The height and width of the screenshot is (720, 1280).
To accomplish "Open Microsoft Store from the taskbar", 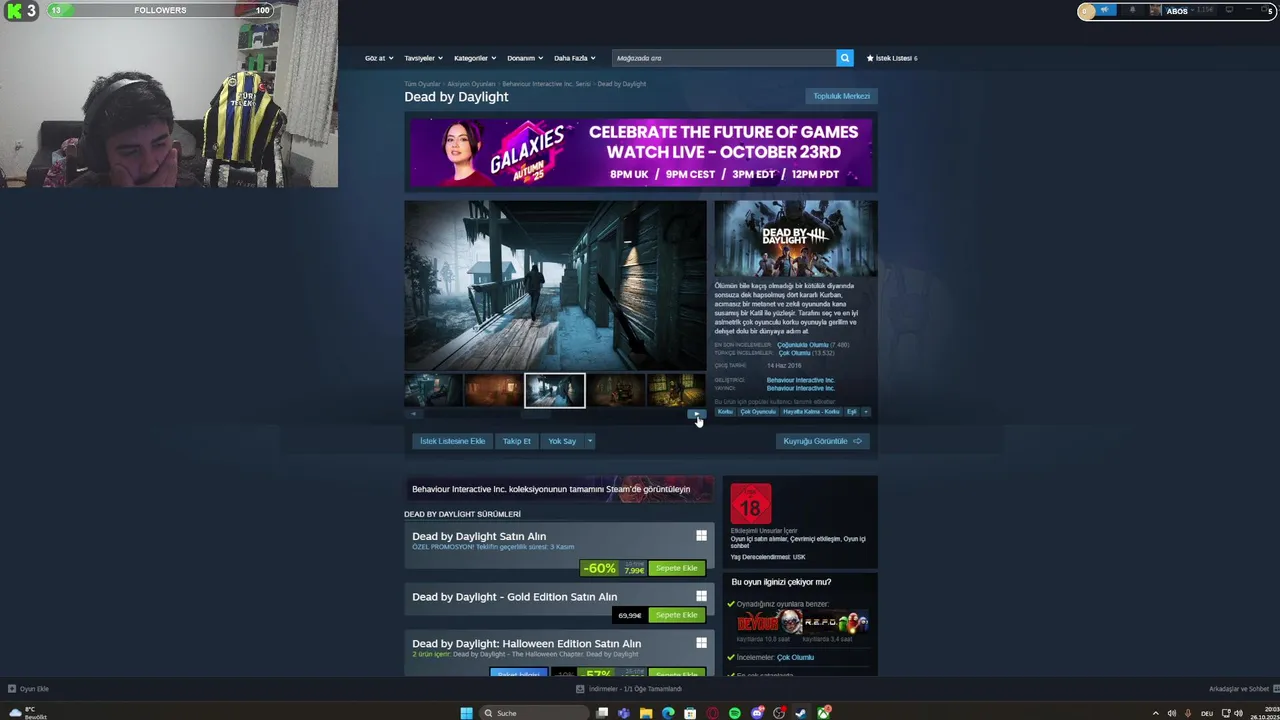I will pyautogui.click(x=690, y=713).
